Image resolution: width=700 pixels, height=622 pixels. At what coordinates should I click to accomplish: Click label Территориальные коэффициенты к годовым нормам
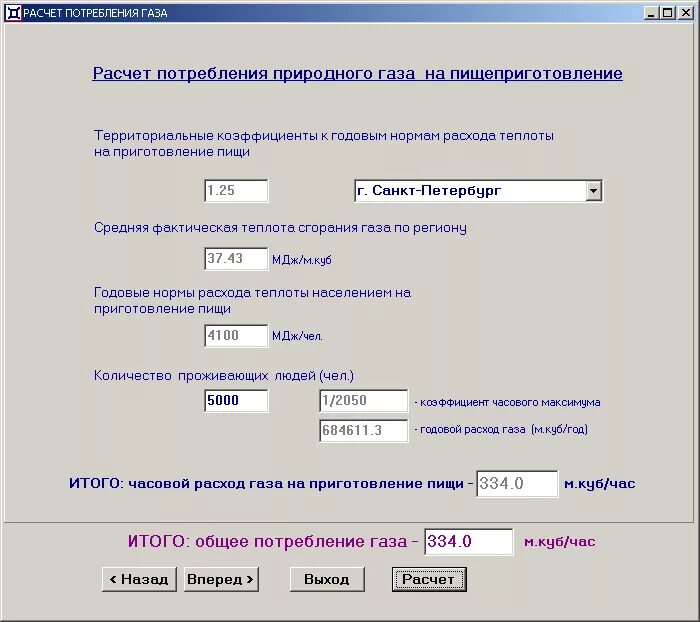[x=324, y=143]
